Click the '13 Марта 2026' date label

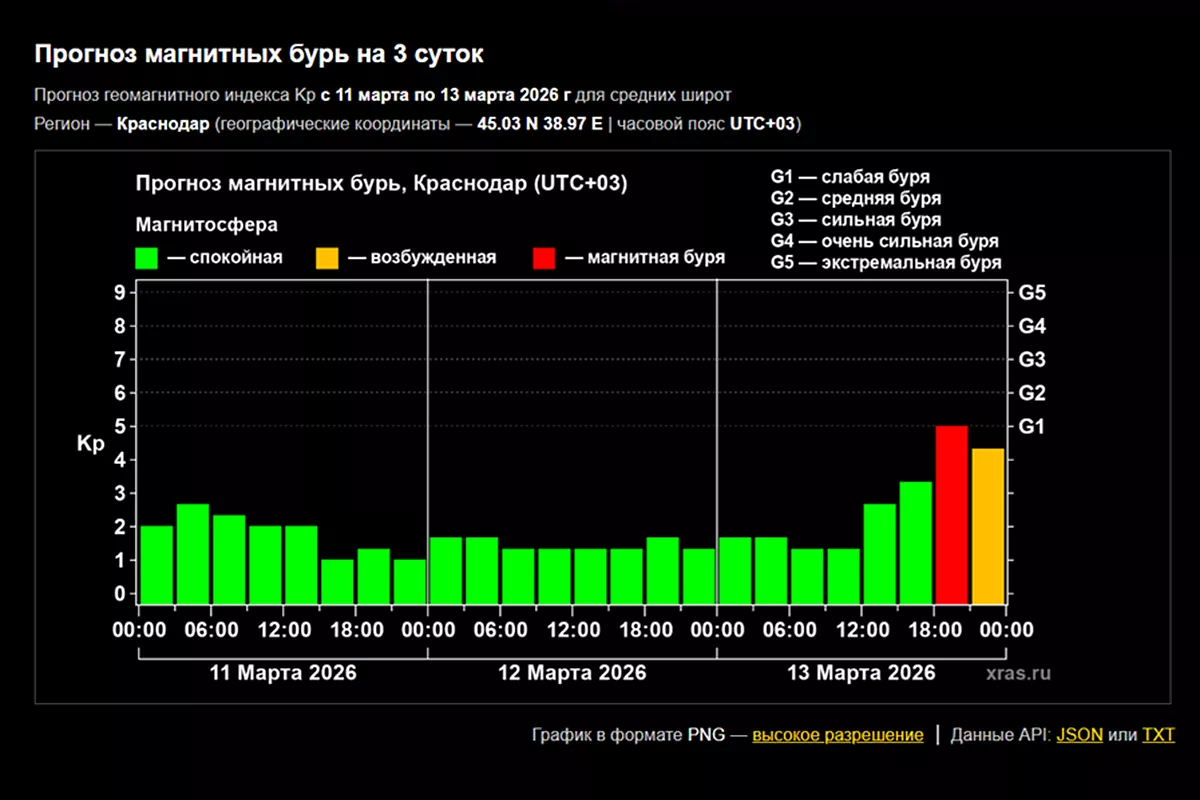pos(862,673)
